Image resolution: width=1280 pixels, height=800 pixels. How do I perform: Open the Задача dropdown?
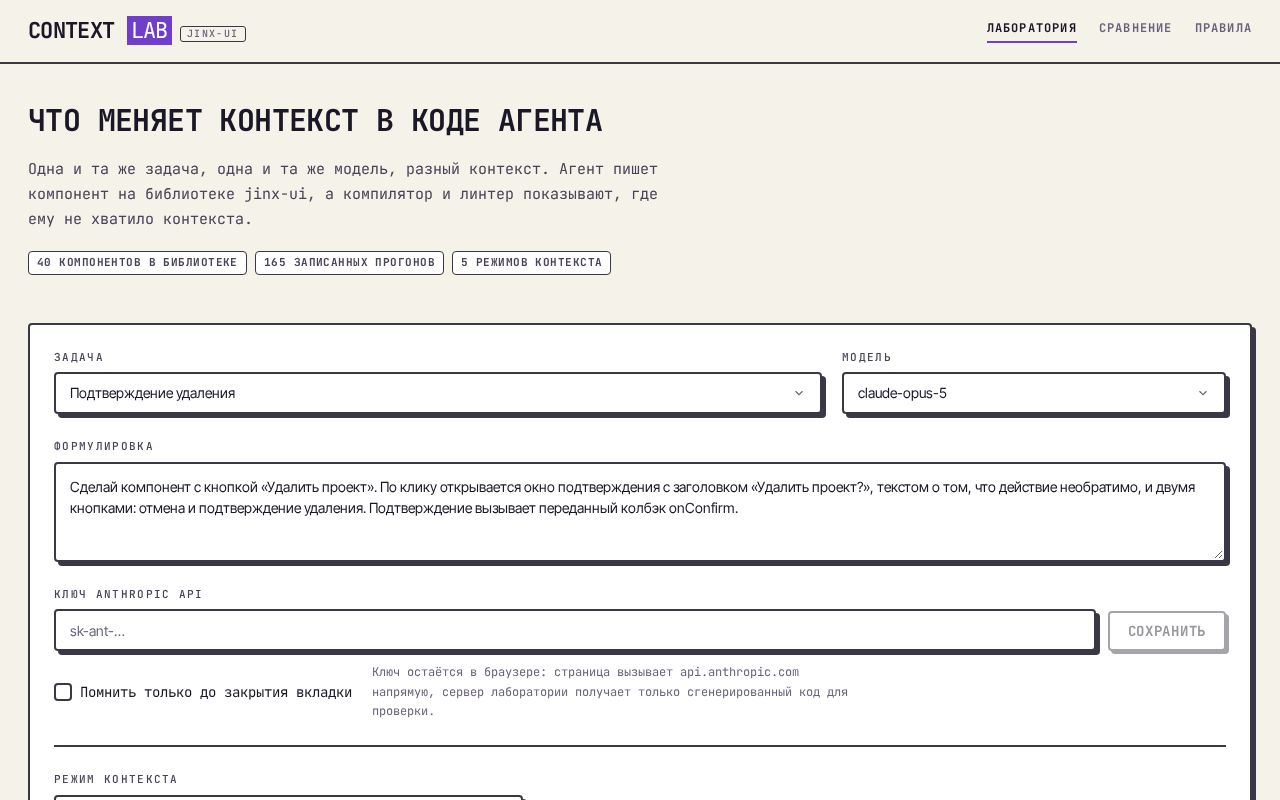[438, 393]
